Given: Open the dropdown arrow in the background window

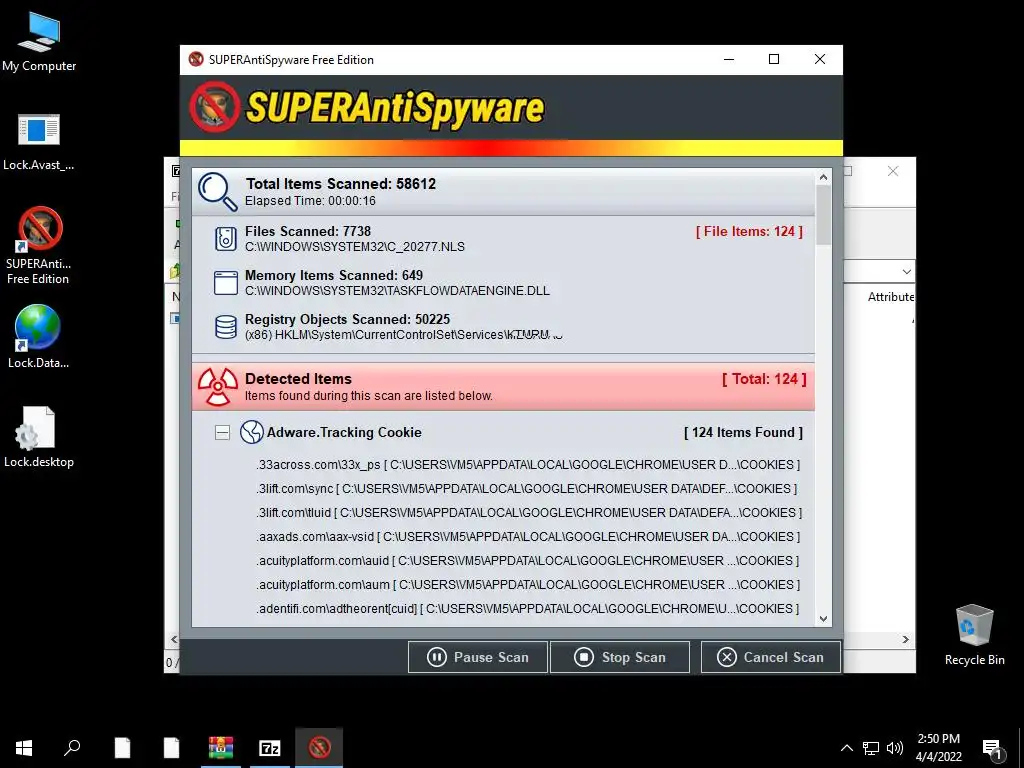Looking at the screenshot, I should pyautogui.click(x=906, y=272).
